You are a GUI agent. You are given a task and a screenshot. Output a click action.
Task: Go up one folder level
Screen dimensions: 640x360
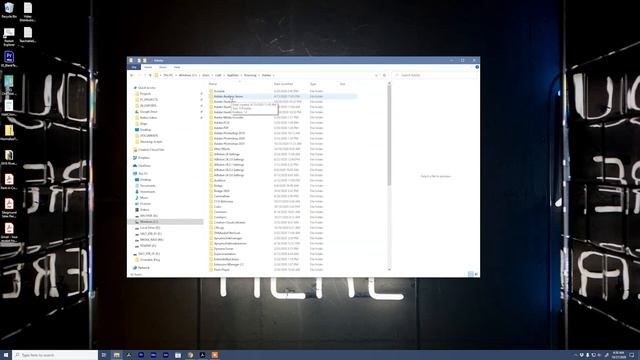tap(150, 75)
